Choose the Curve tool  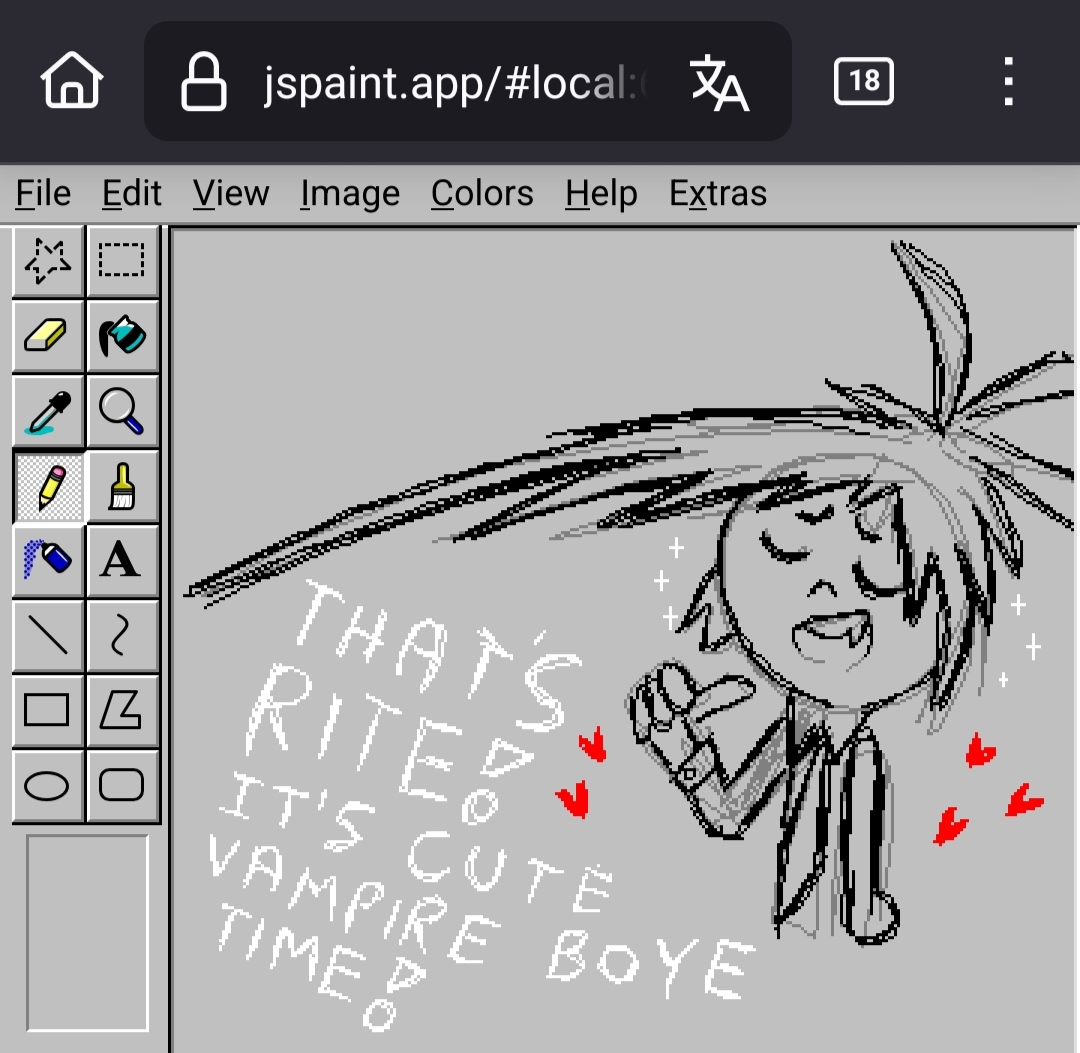(x=123, y=637)
